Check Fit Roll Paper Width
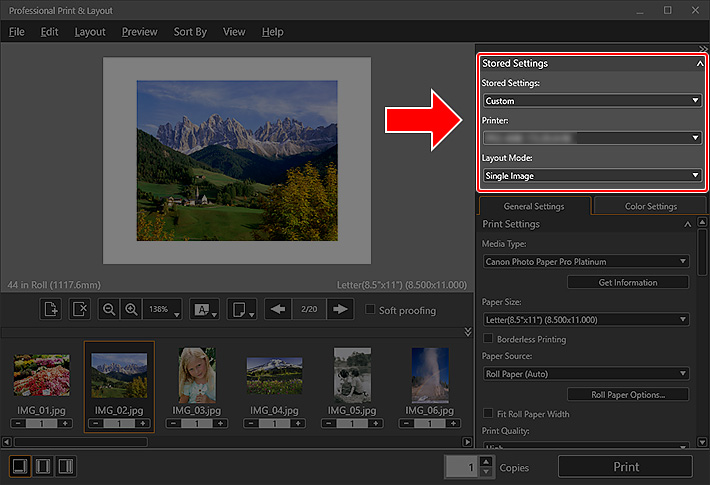Image resolution: width=710 pixels, height=485 pixels. (487, 414)
